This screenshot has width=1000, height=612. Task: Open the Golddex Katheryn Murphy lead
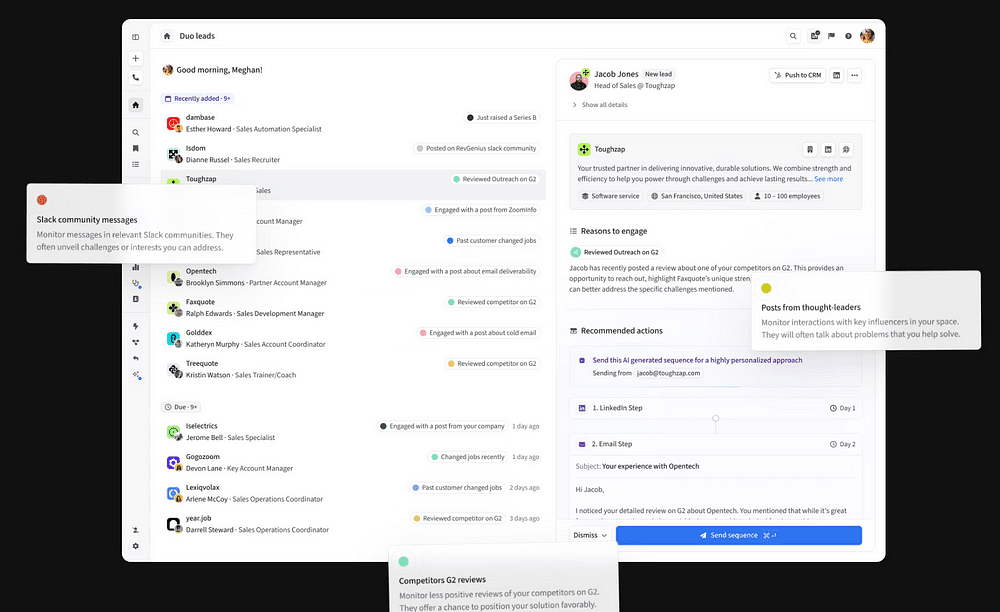(353, 338)
